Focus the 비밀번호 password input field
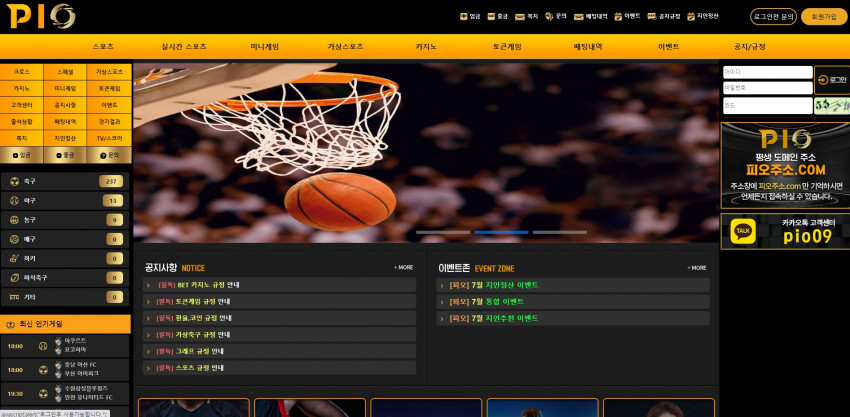The height and width of the screenshot is (417, 850). [768, 88]
